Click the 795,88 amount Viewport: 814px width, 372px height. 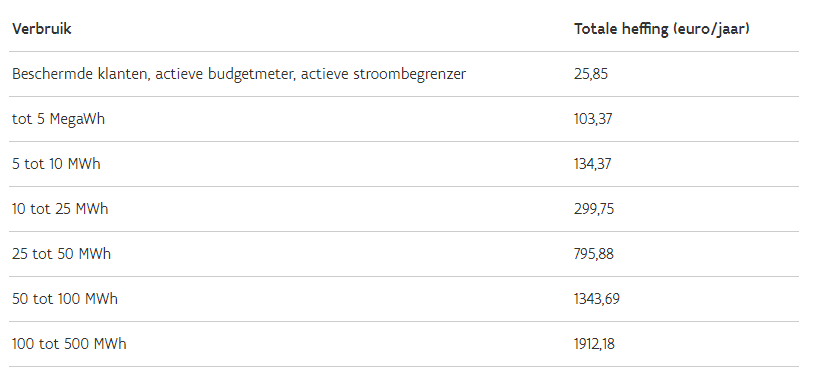point(593,254)
